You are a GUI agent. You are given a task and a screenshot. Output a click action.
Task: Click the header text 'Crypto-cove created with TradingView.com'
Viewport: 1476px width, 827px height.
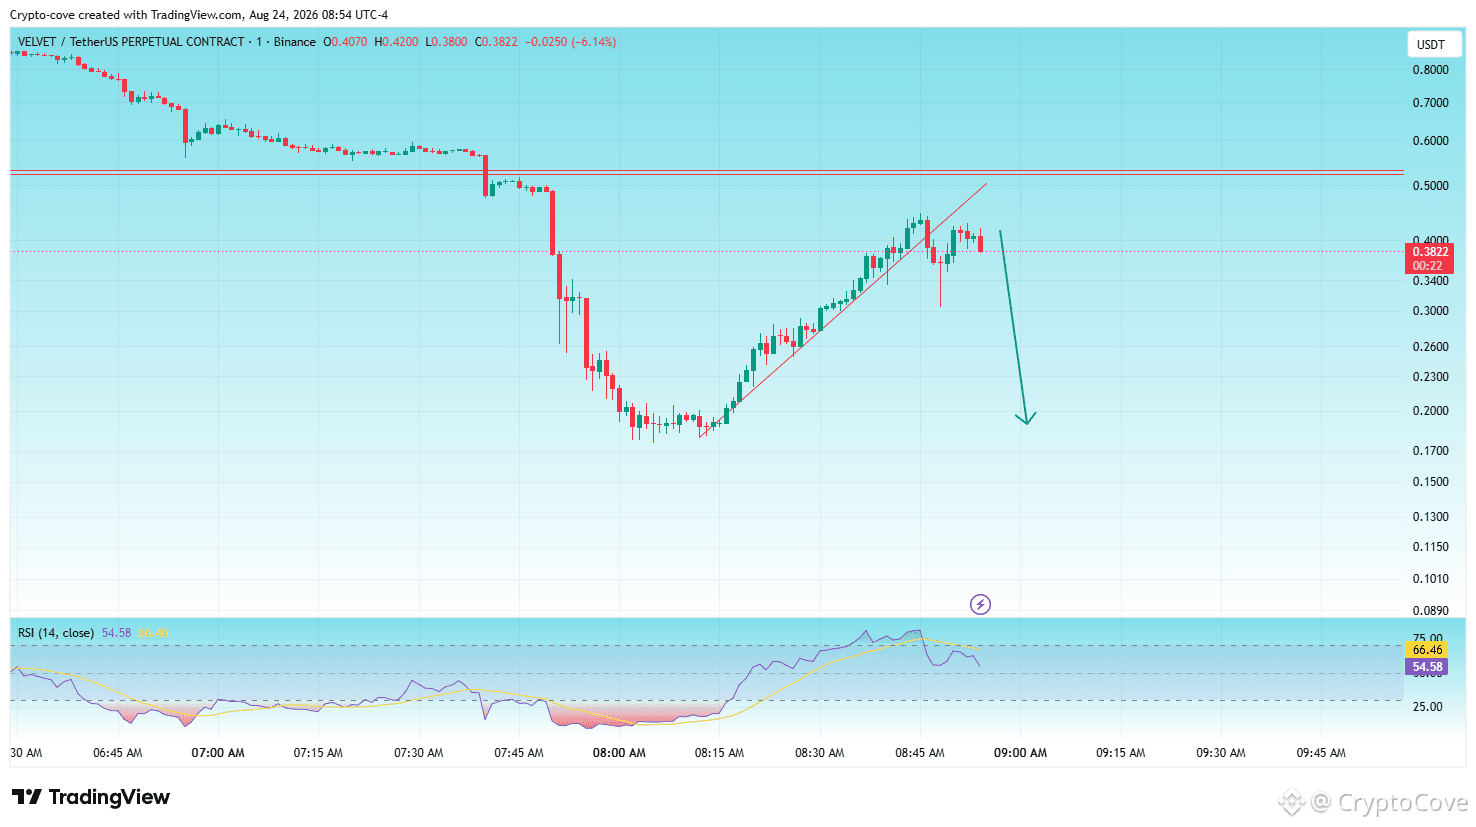tap(126, 15)
